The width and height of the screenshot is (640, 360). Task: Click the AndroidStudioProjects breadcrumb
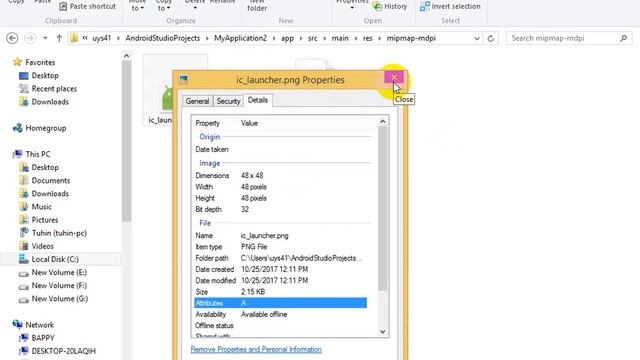pyautogui.click(x=162, y=38)
